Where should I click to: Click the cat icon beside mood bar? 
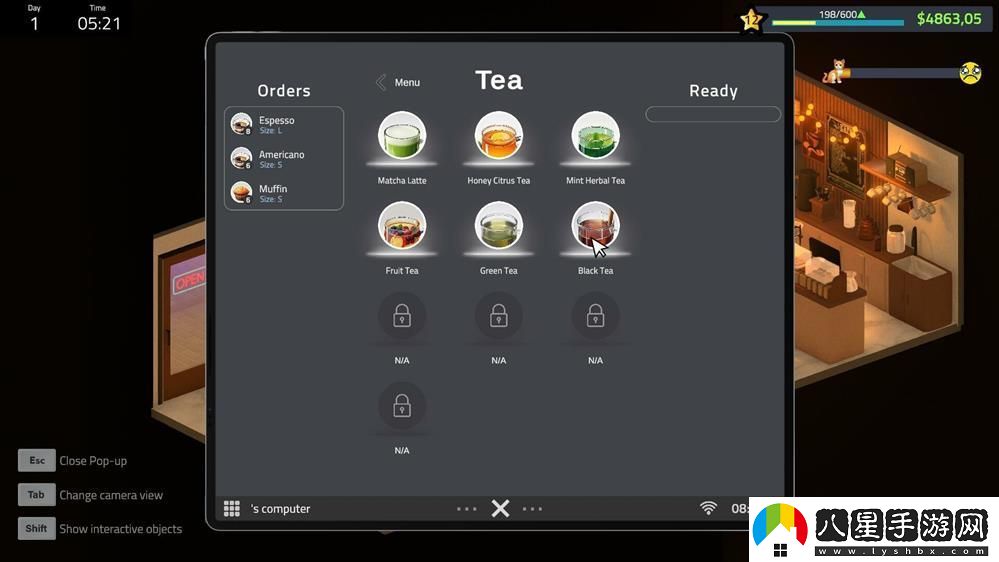click(833, 72)
